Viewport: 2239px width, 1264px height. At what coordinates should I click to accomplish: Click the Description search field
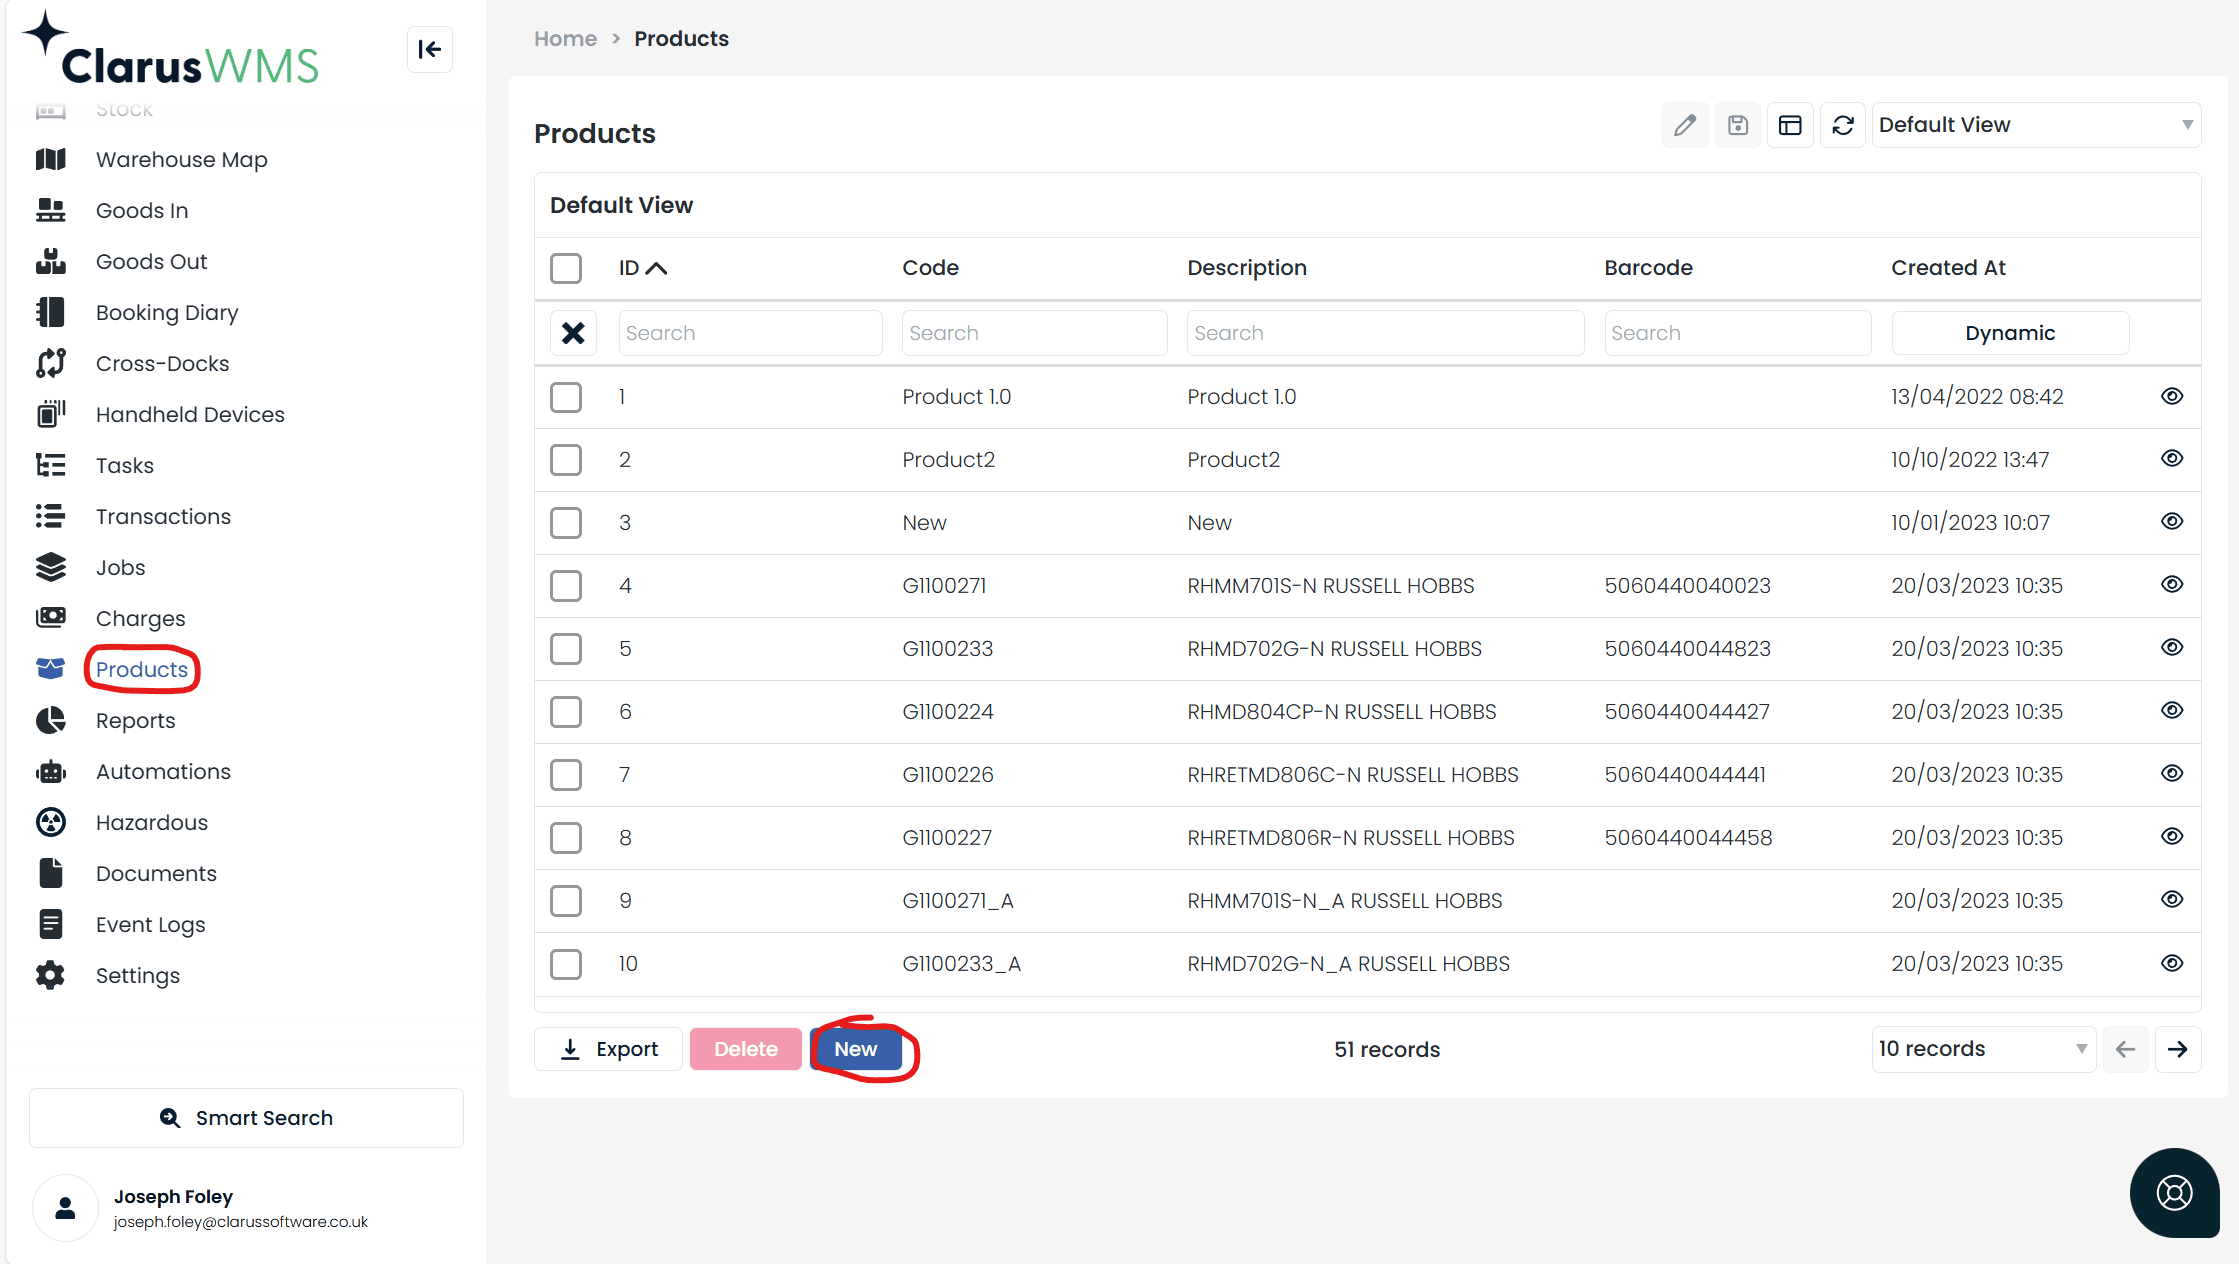[x=1385, y=333]
